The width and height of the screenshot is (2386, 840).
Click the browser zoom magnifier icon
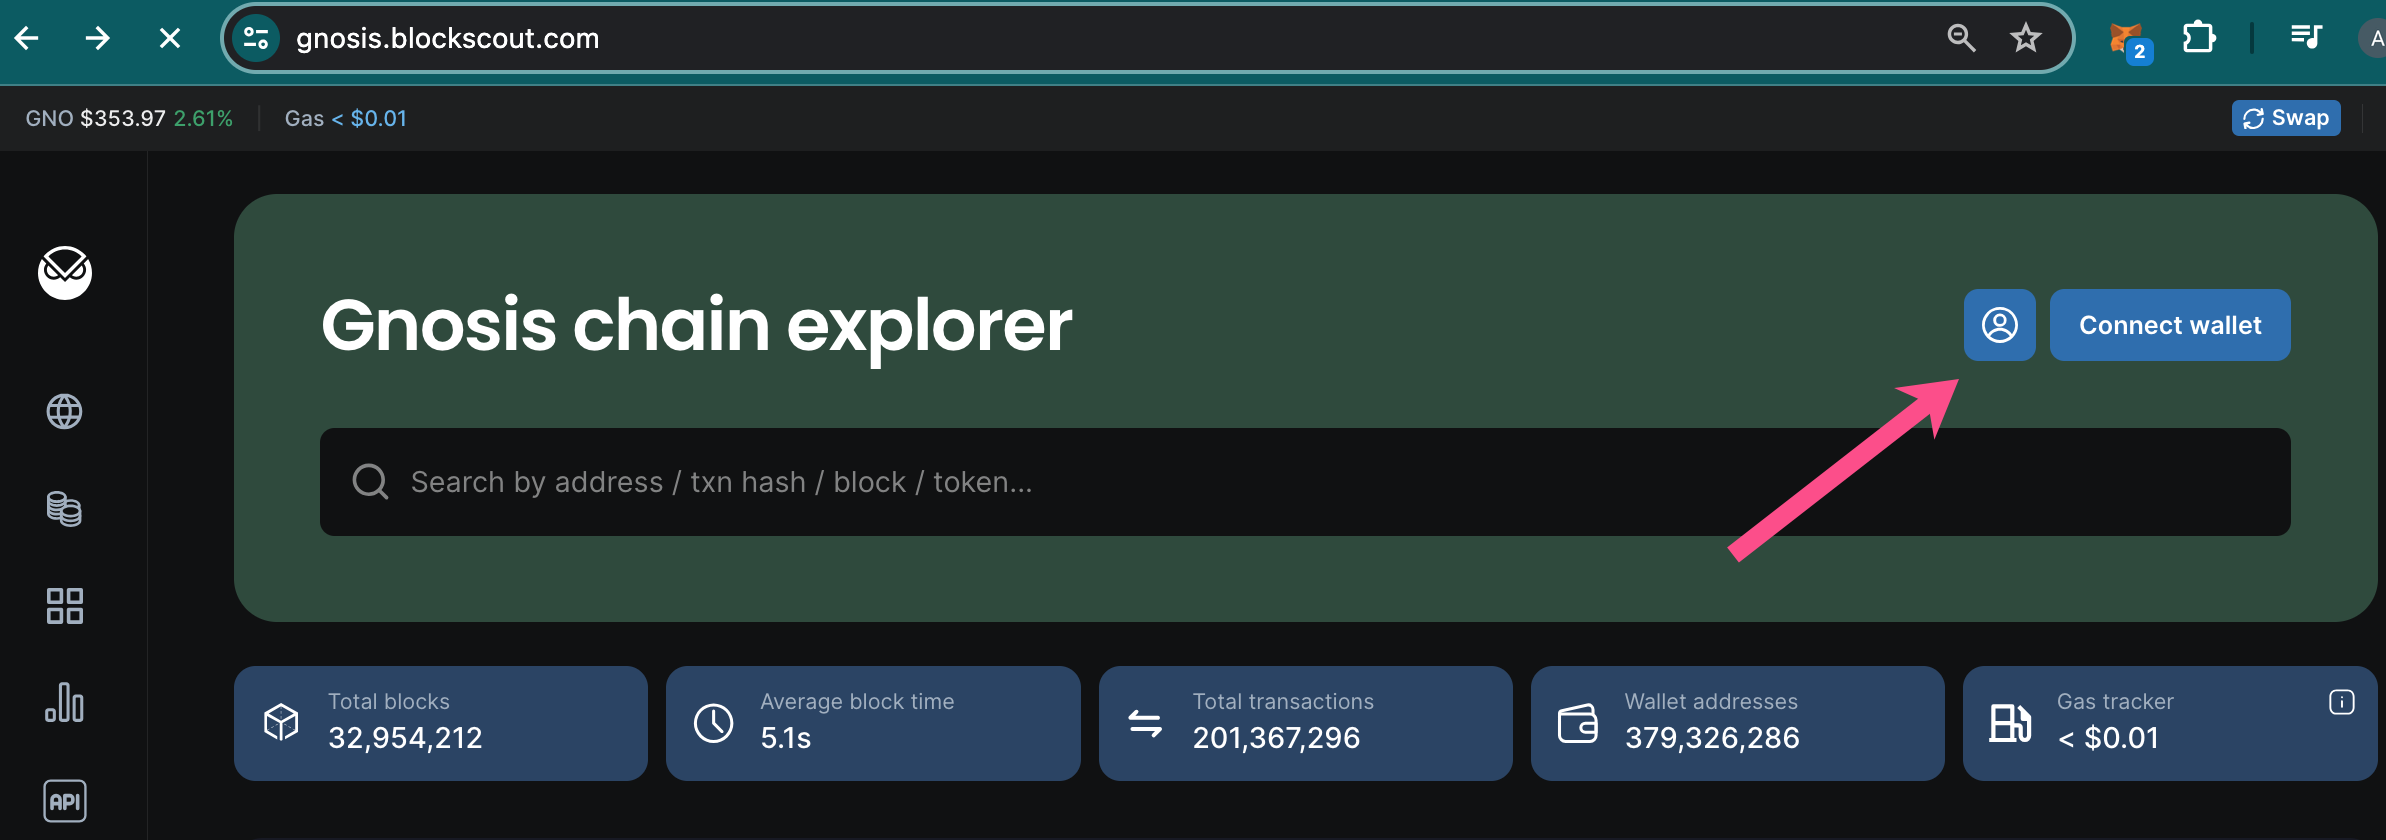(1962, 38)
